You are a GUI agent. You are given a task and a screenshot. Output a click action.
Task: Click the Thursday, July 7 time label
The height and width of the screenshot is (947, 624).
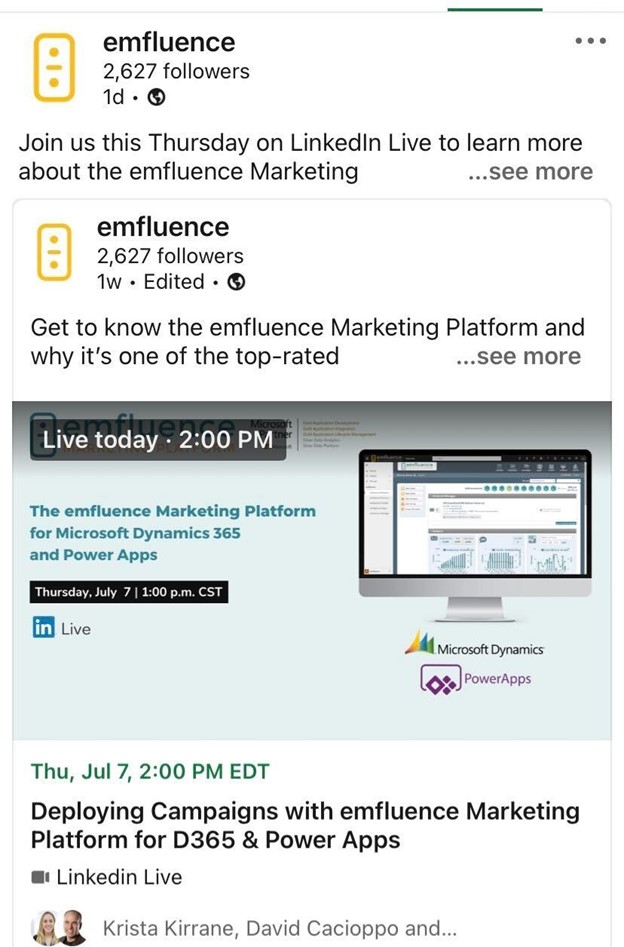click(x=127, y=592)
